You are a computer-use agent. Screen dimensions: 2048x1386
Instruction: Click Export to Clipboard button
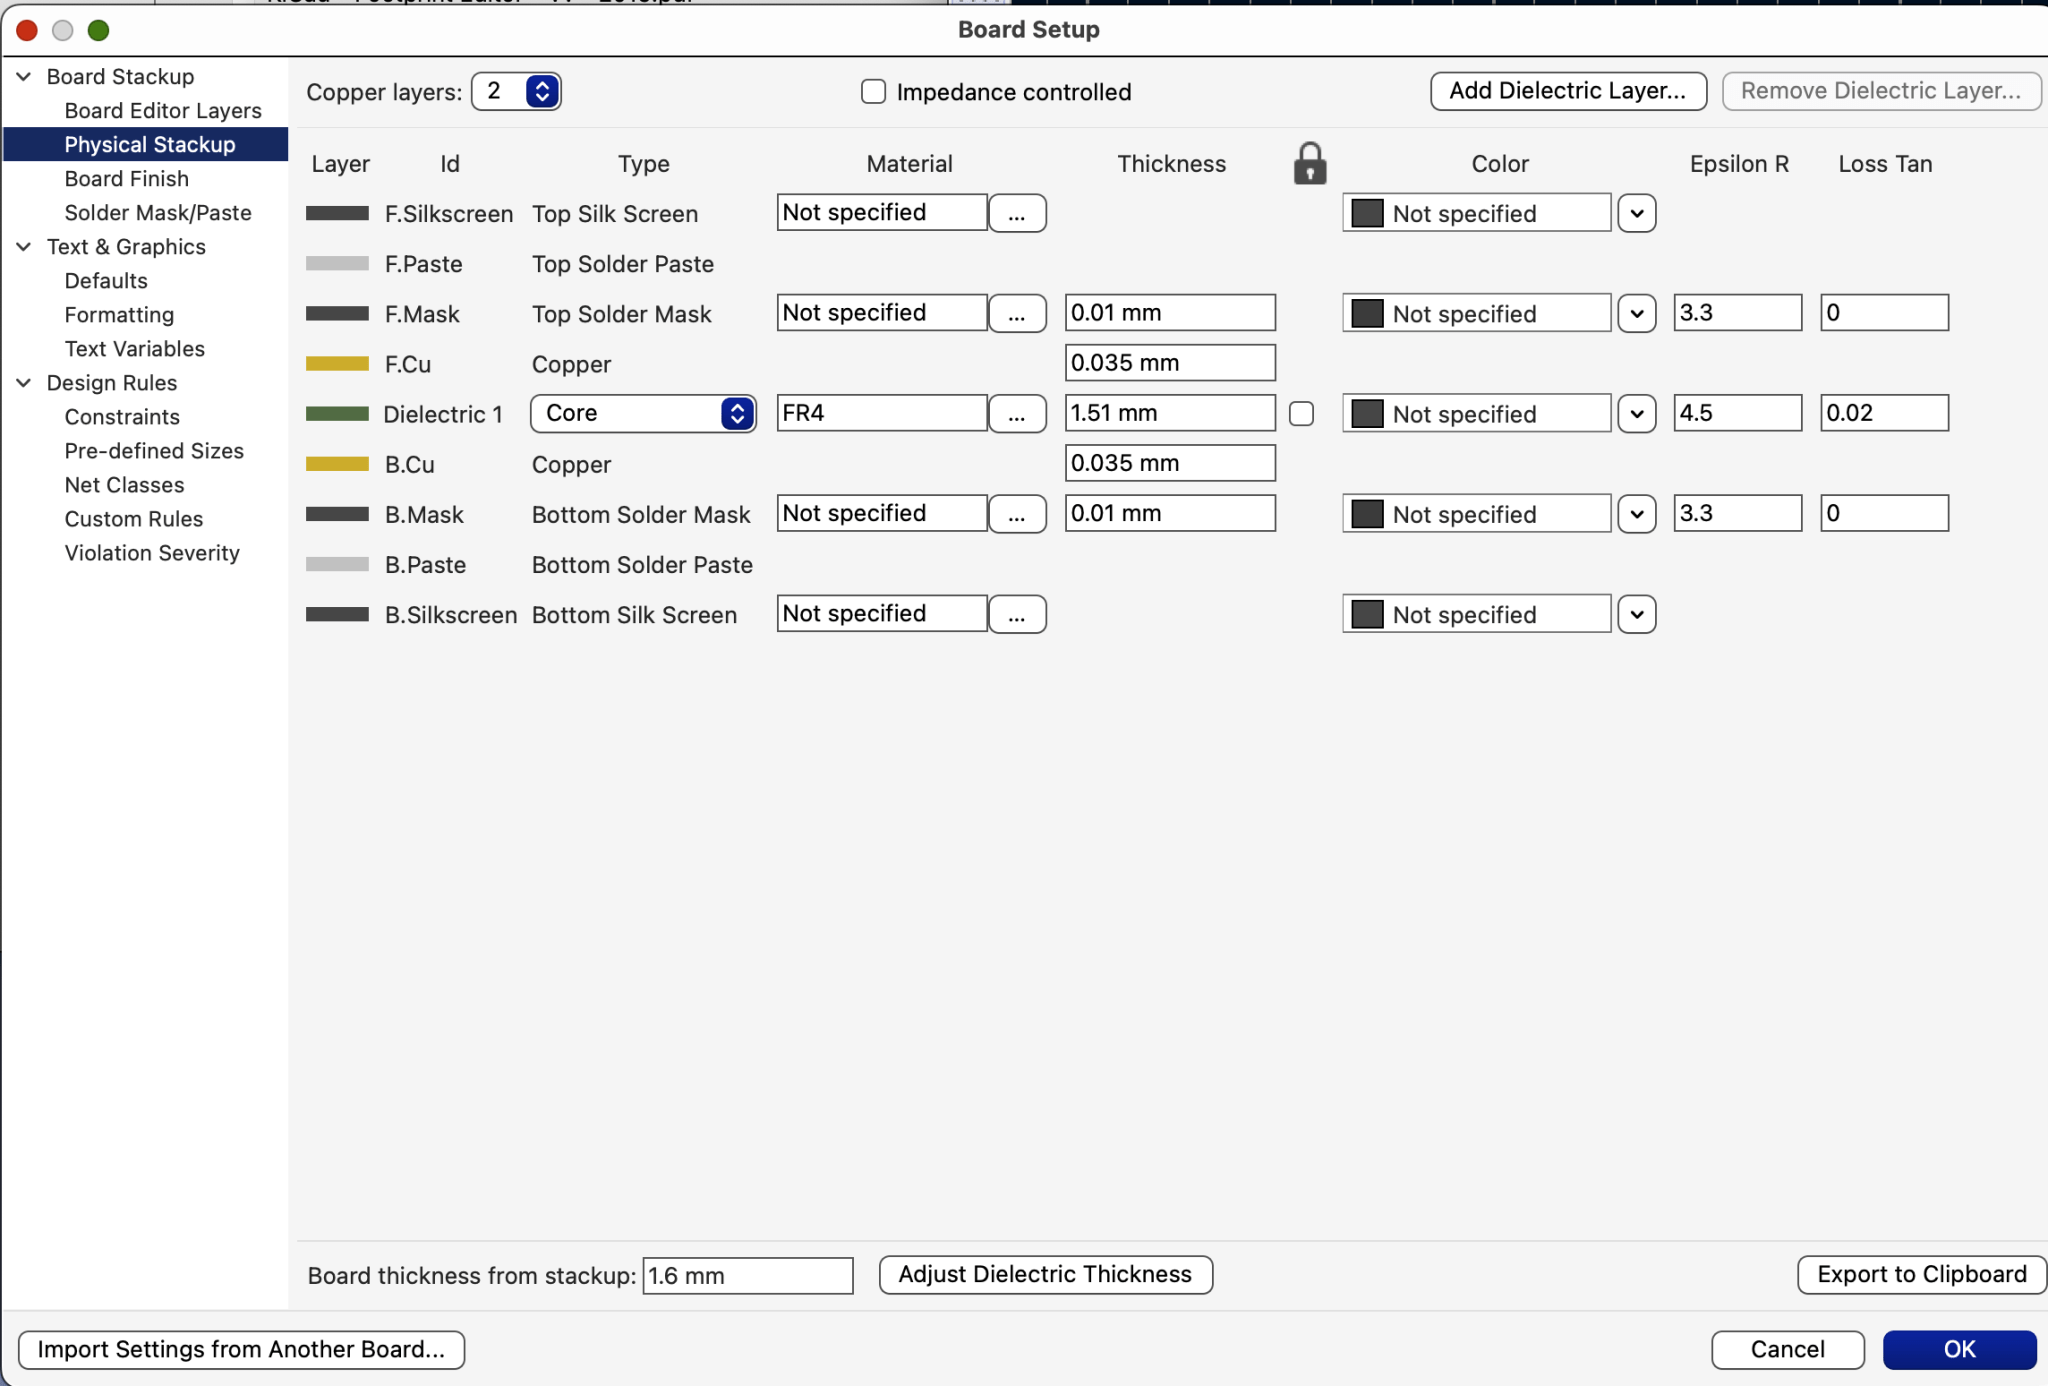click(x=1921, y=1274)
